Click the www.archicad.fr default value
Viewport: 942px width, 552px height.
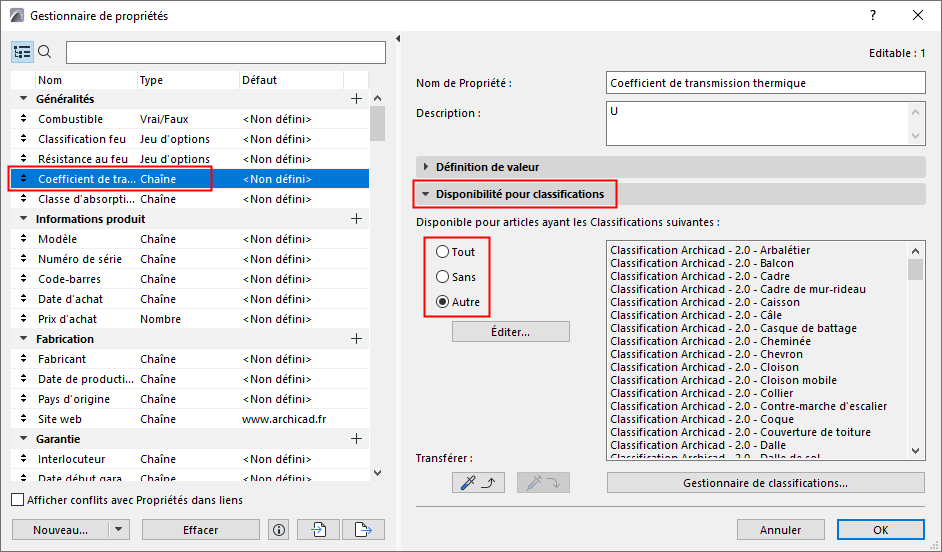[x=284, y=419]
